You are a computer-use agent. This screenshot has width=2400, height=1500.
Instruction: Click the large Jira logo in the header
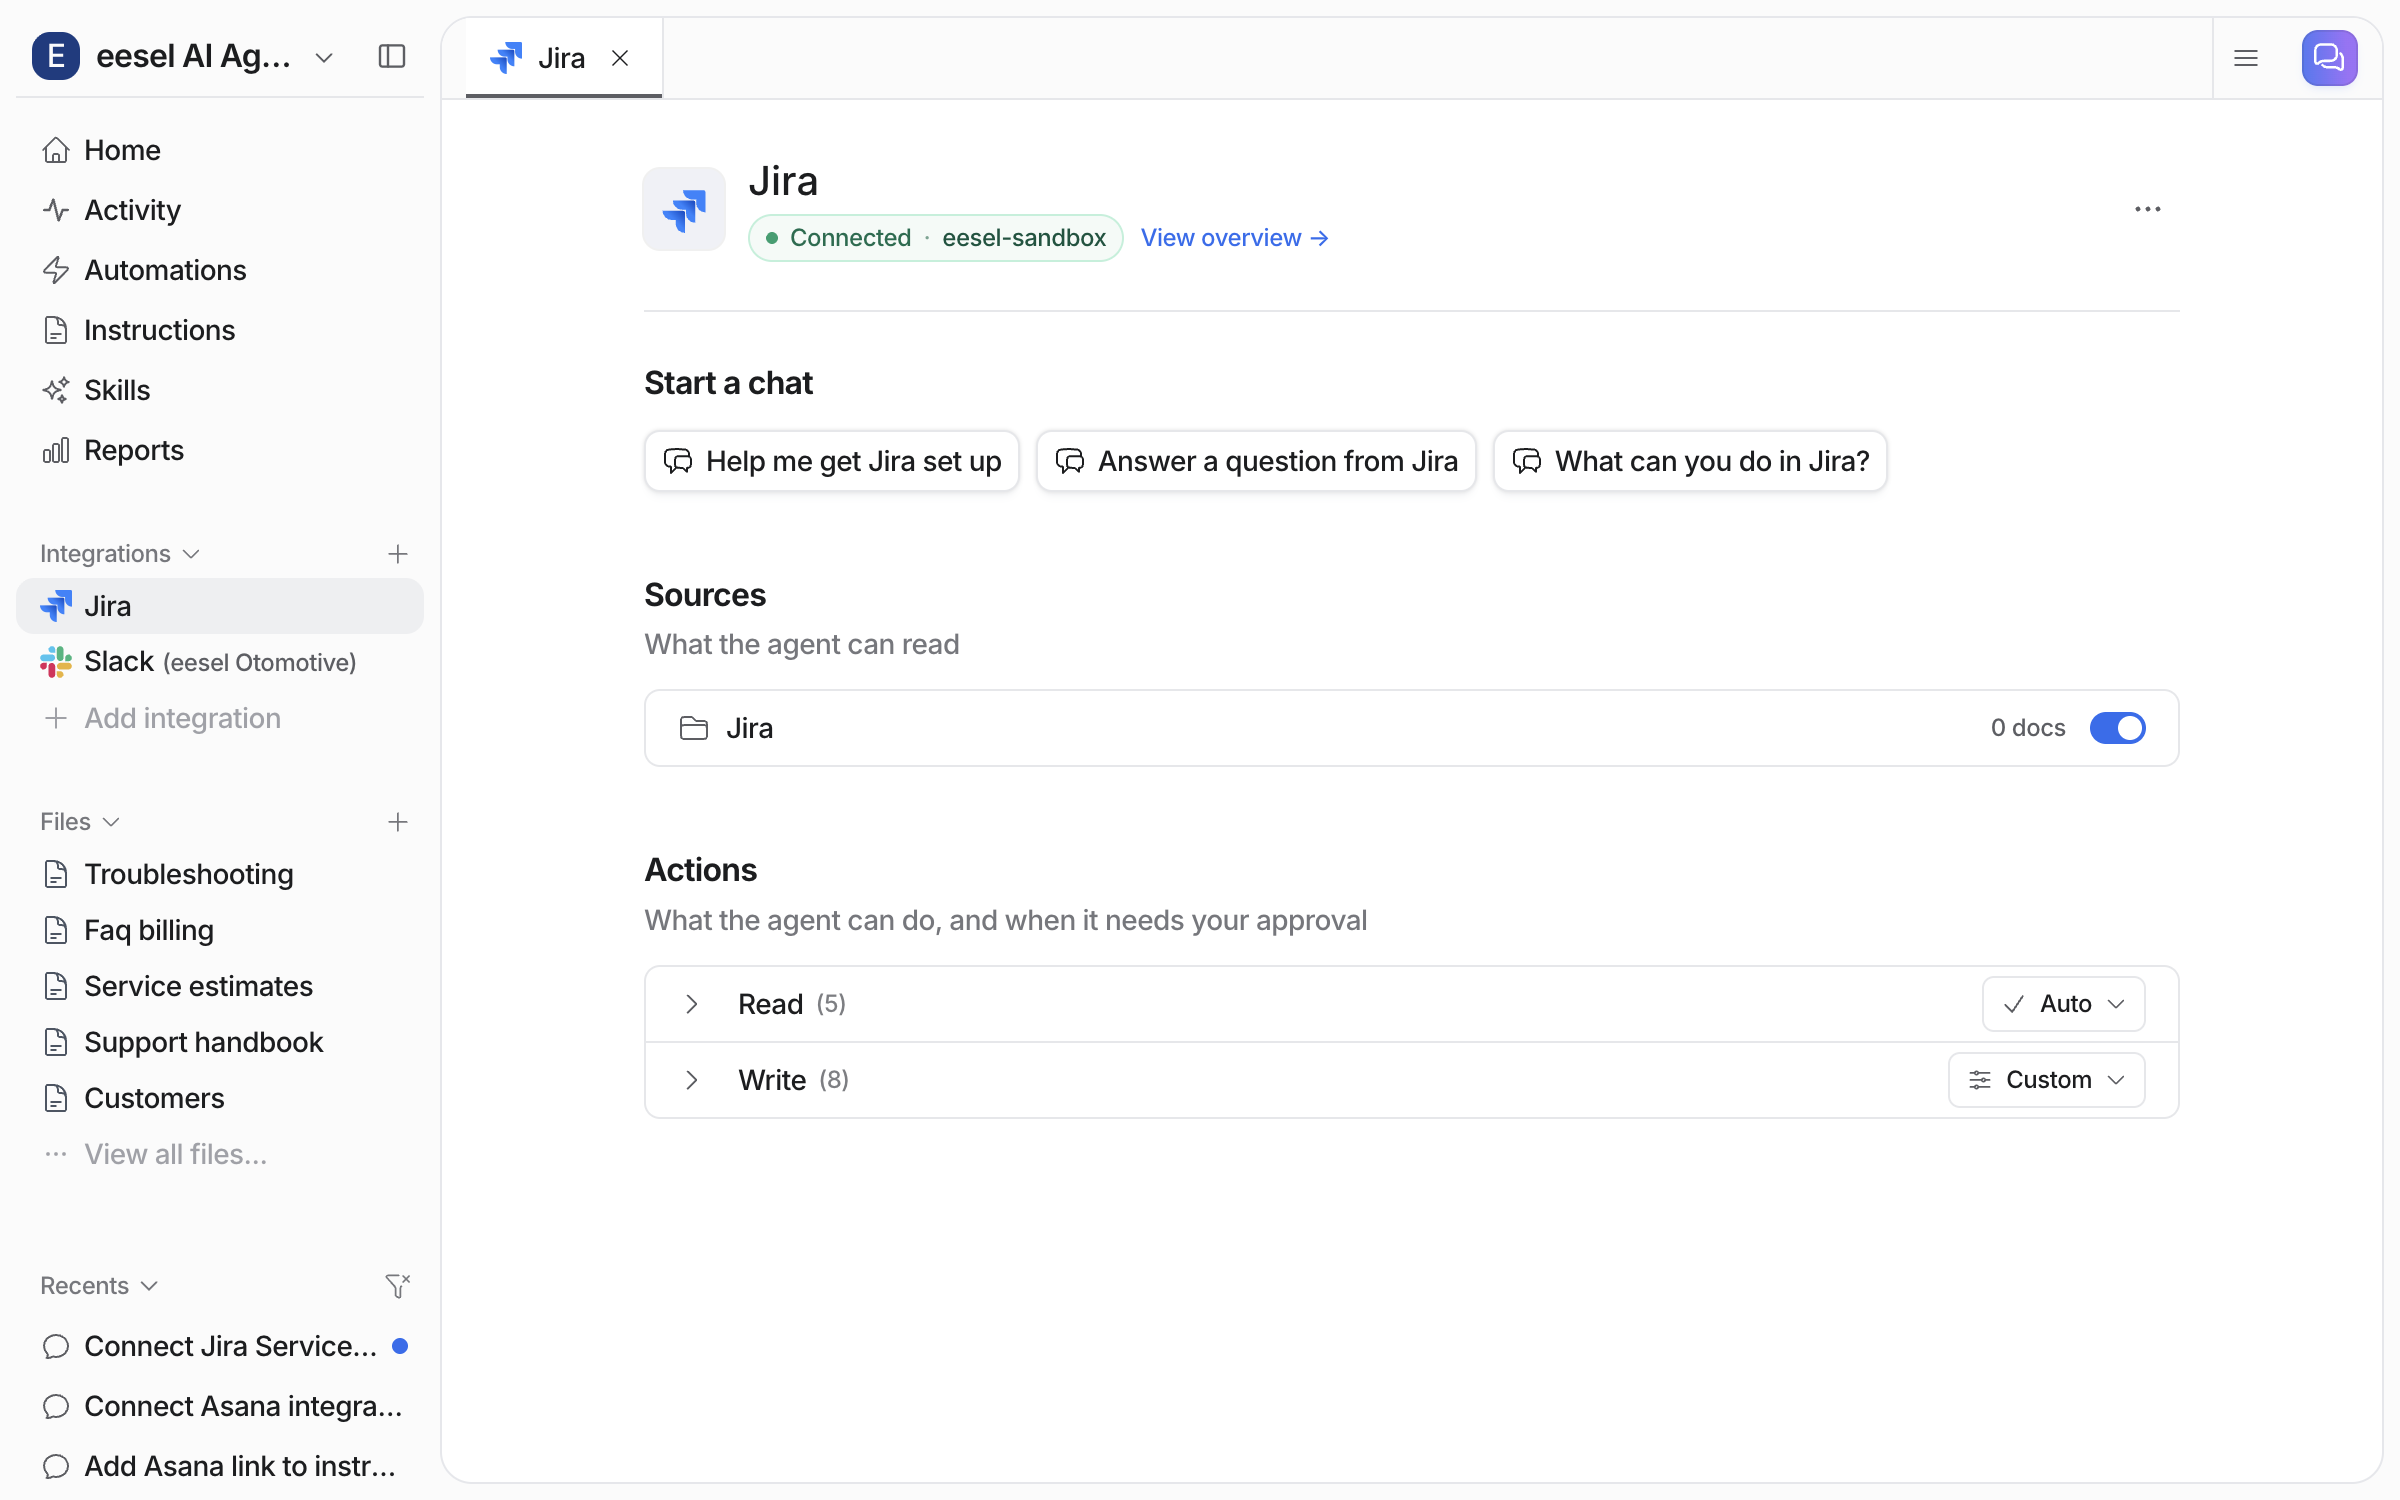[684, 209]
